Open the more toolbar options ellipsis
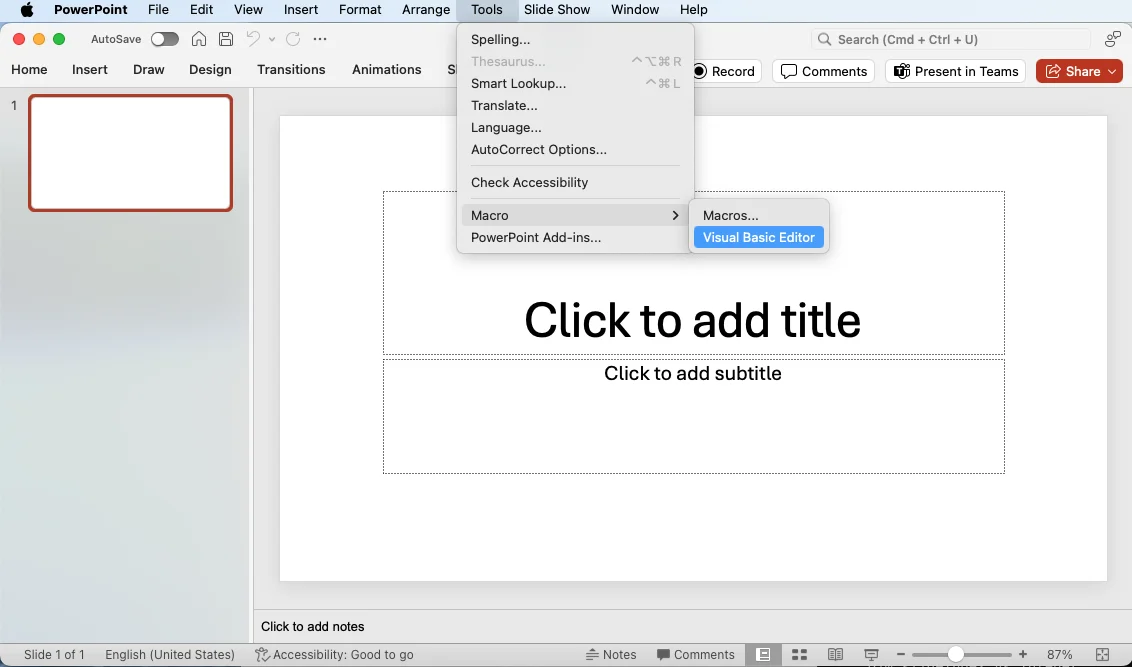 pyautogui.click(x=320, y=39)
